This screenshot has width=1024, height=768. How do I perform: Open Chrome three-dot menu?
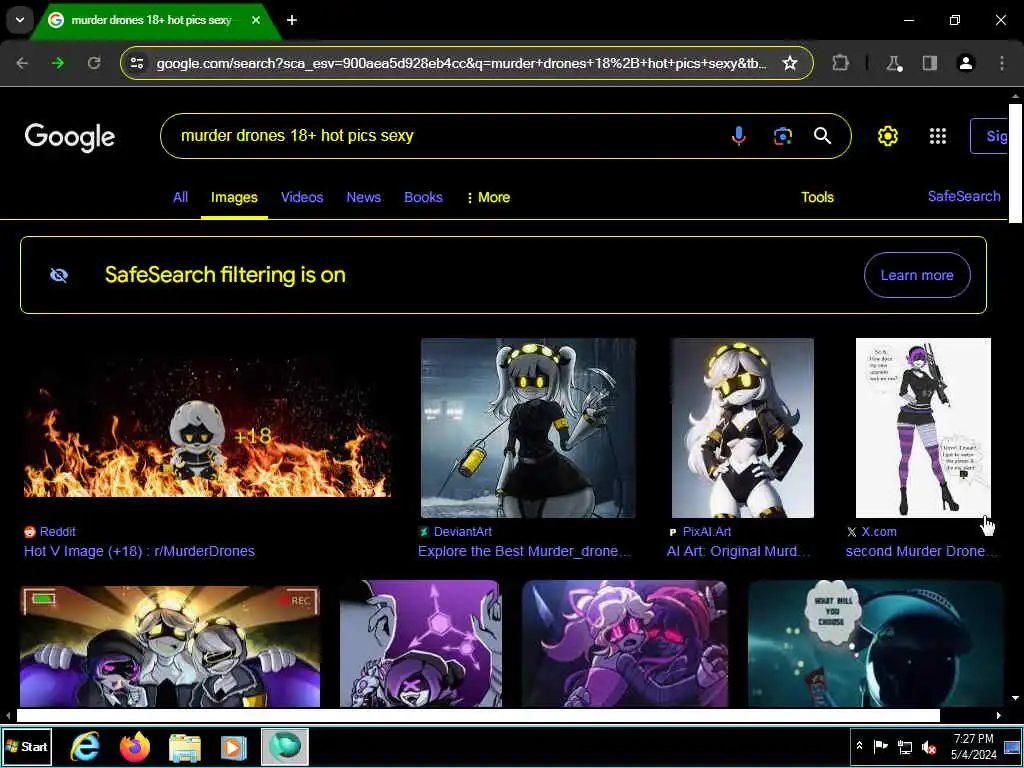coord(1002,63)
